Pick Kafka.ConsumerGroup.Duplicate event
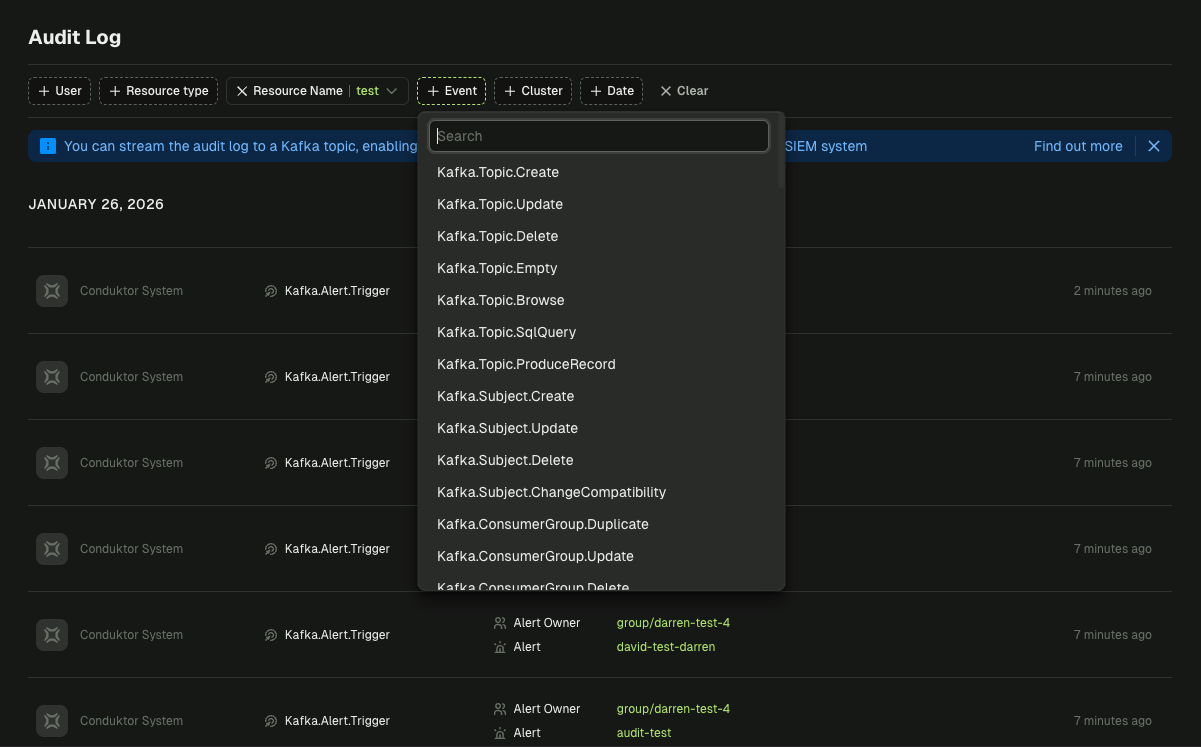 point(598,524)
